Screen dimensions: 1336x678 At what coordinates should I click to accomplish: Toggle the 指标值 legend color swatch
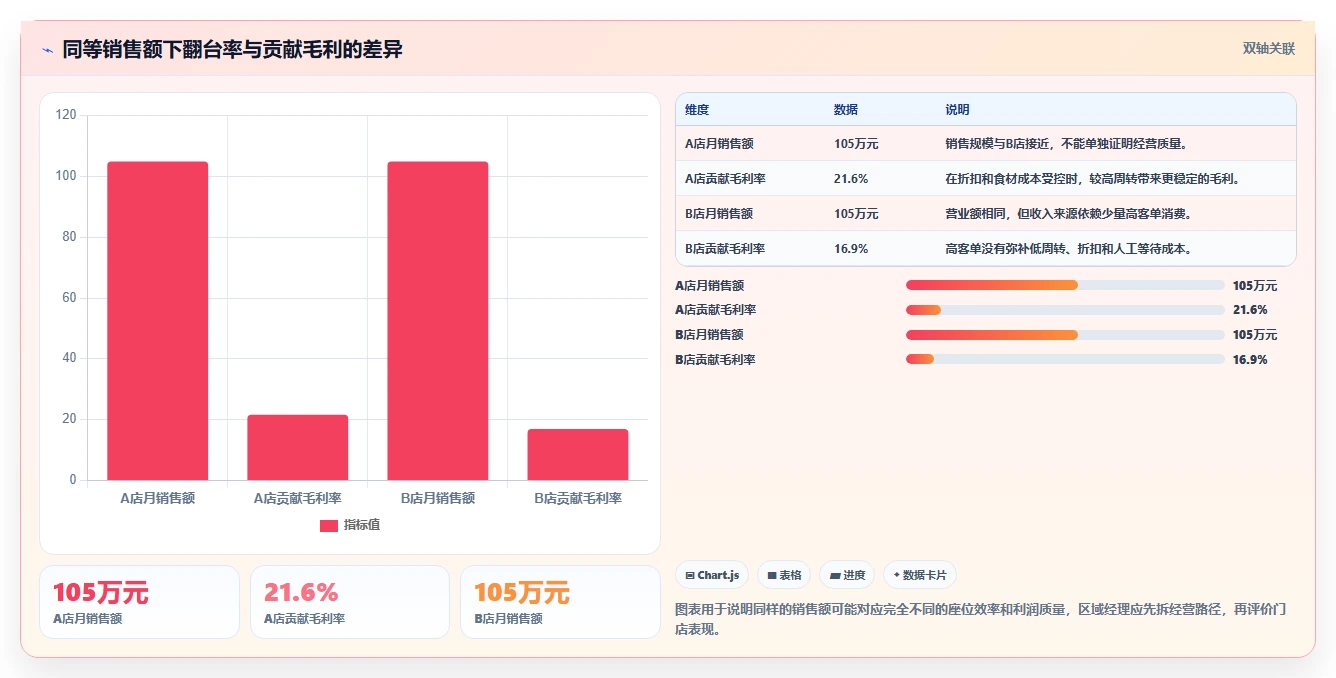329,525
